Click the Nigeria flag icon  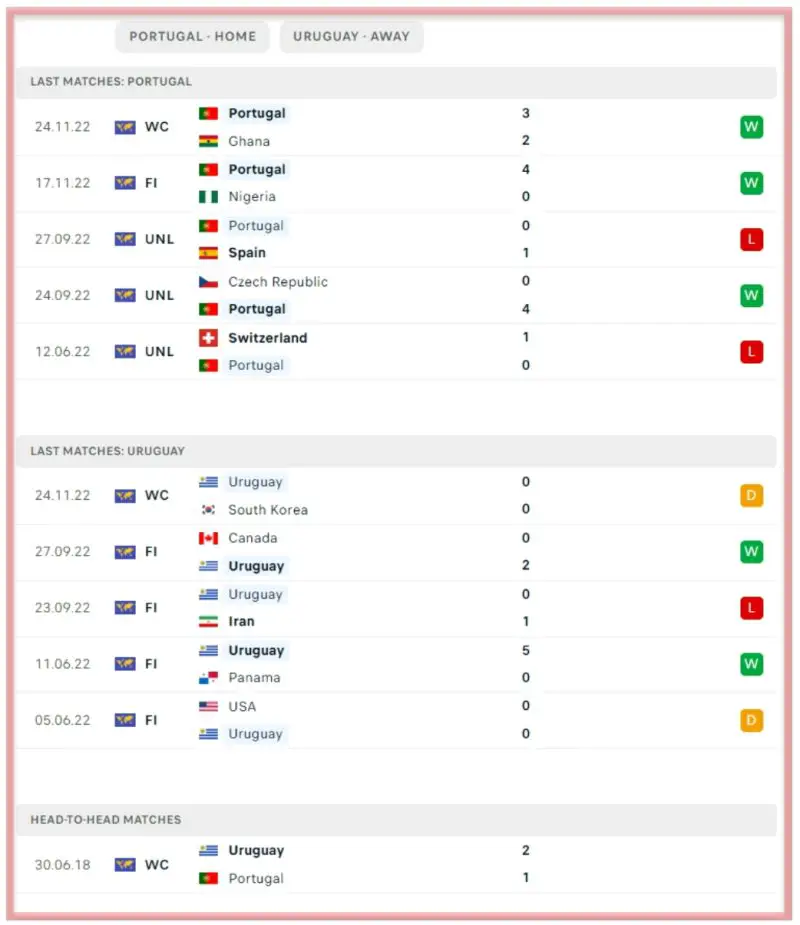click(208, 197)
